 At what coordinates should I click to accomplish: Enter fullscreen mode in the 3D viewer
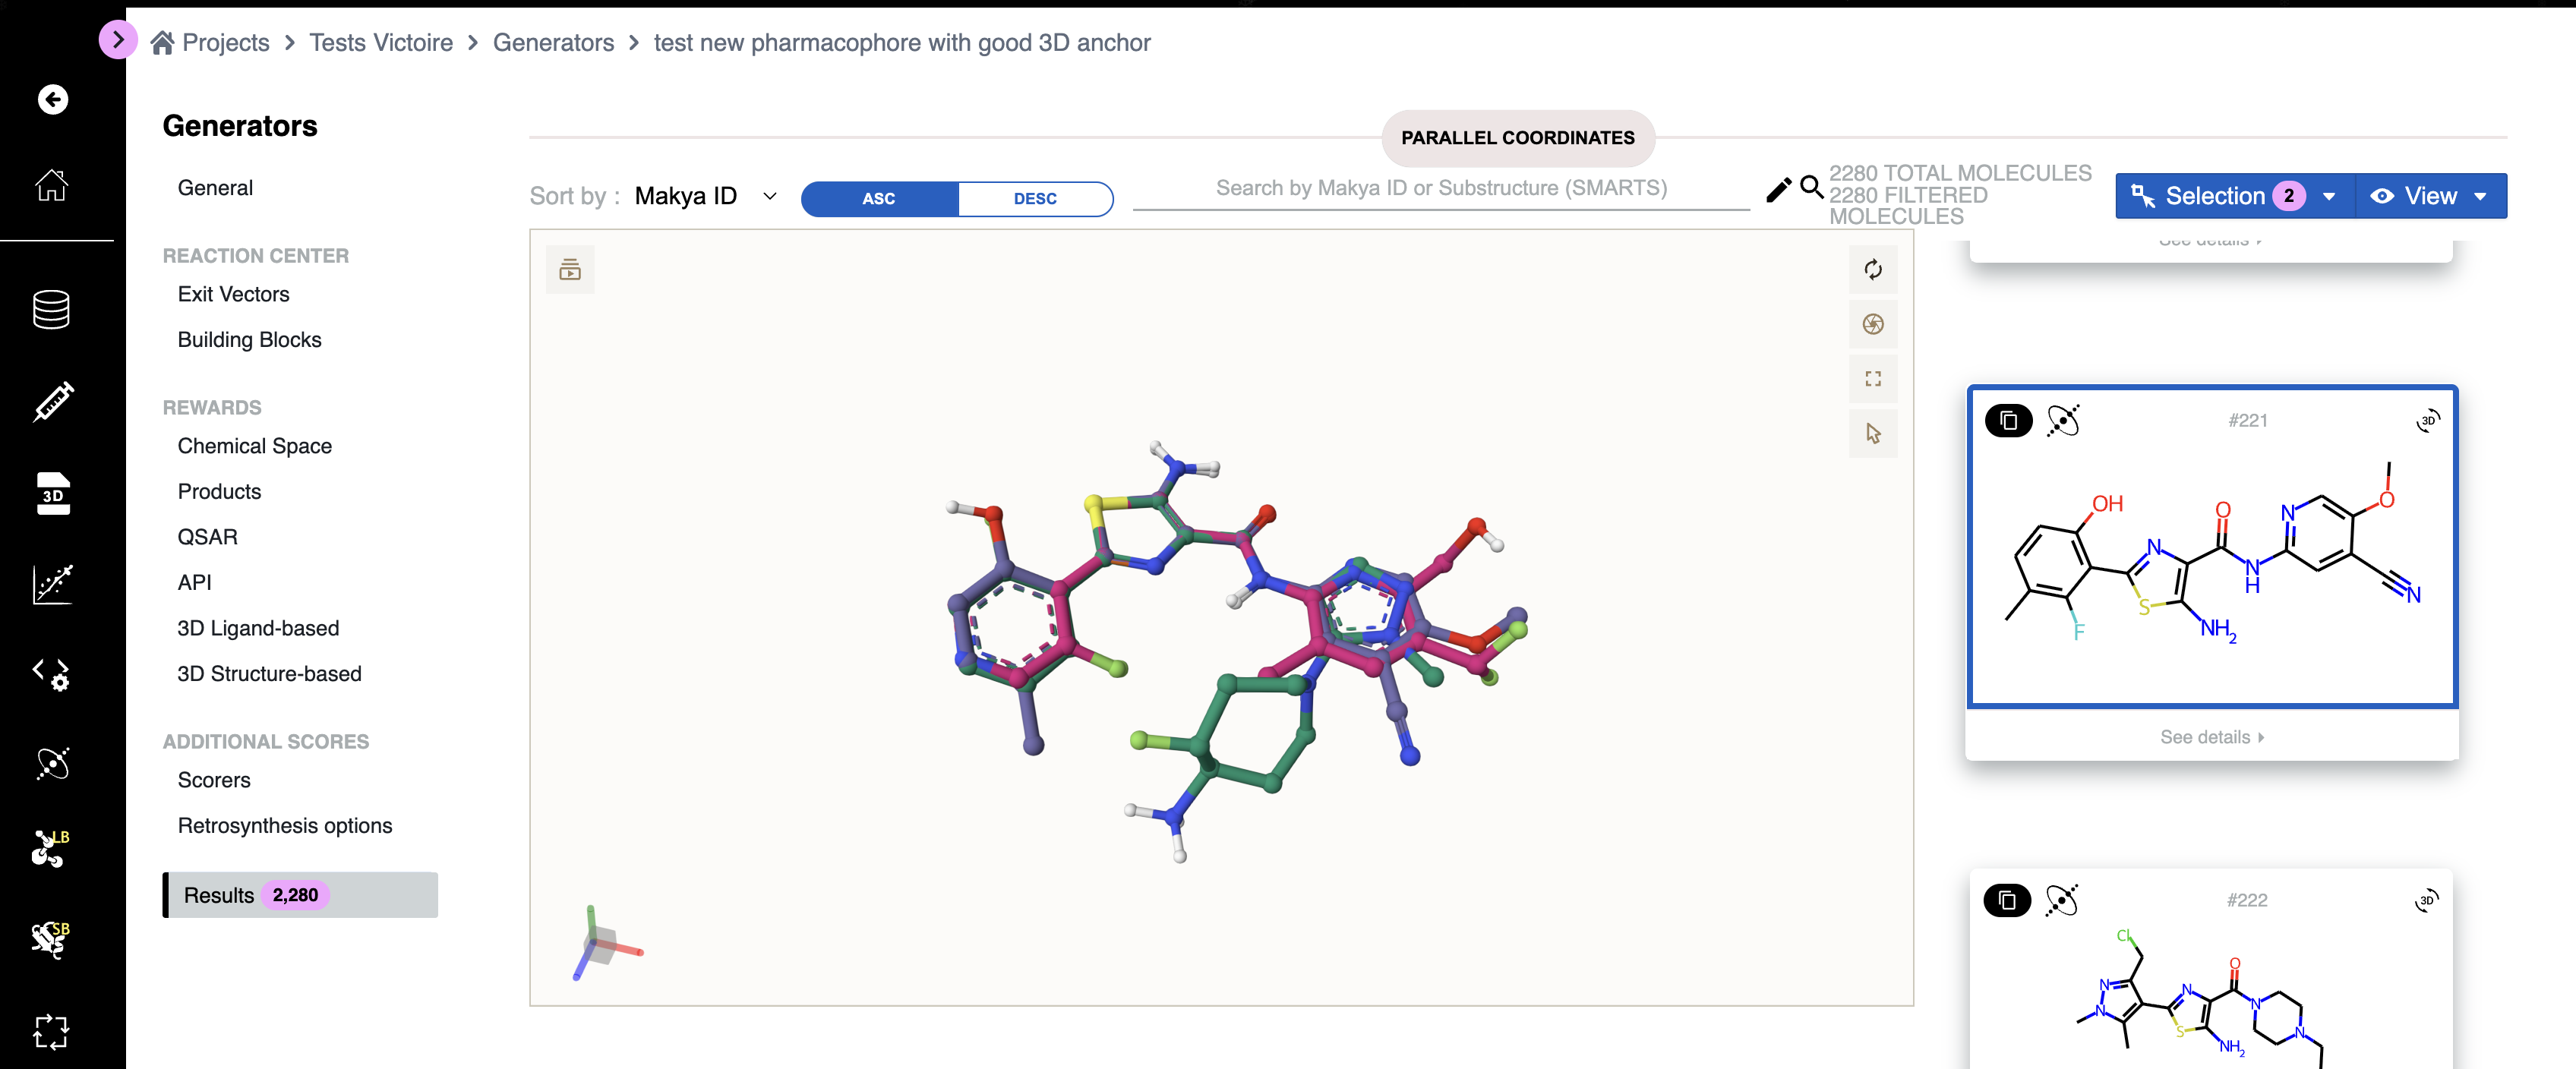pyautogui.click(x=1873, y=379)
